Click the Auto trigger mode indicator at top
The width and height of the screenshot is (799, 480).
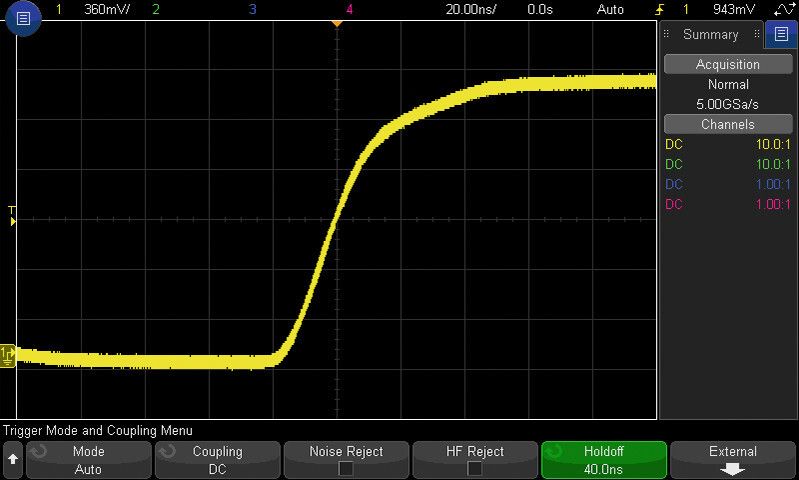coord(610,9)
